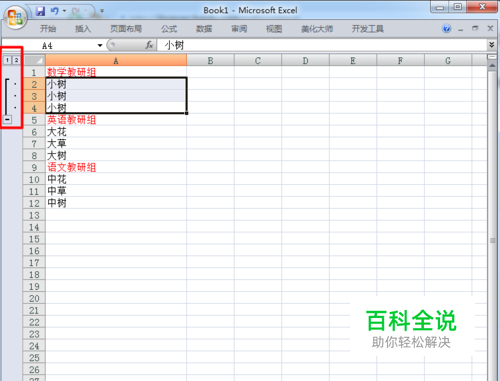Click the insert function fx button
This screenshot has height=381, width=500.
tap(149, 45)
